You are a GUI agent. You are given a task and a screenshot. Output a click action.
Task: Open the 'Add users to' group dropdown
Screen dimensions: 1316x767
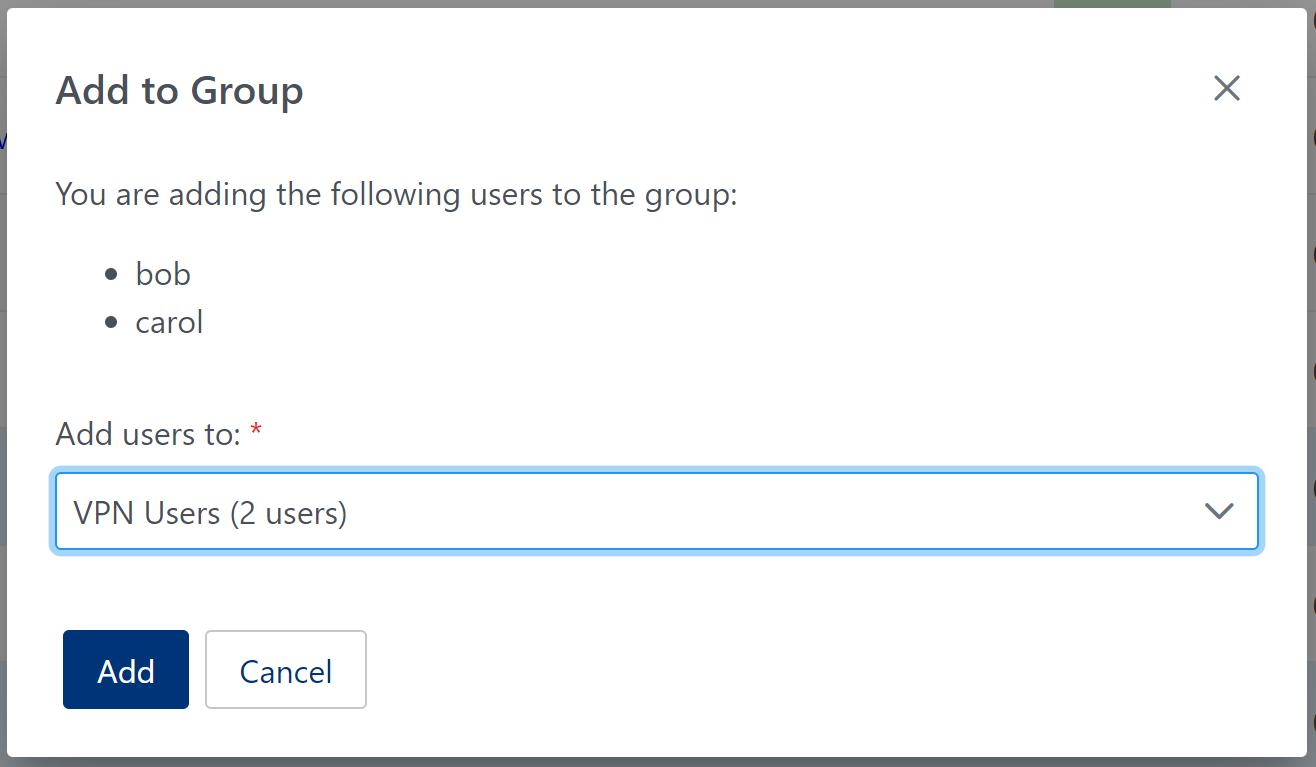tap(656, 511)
